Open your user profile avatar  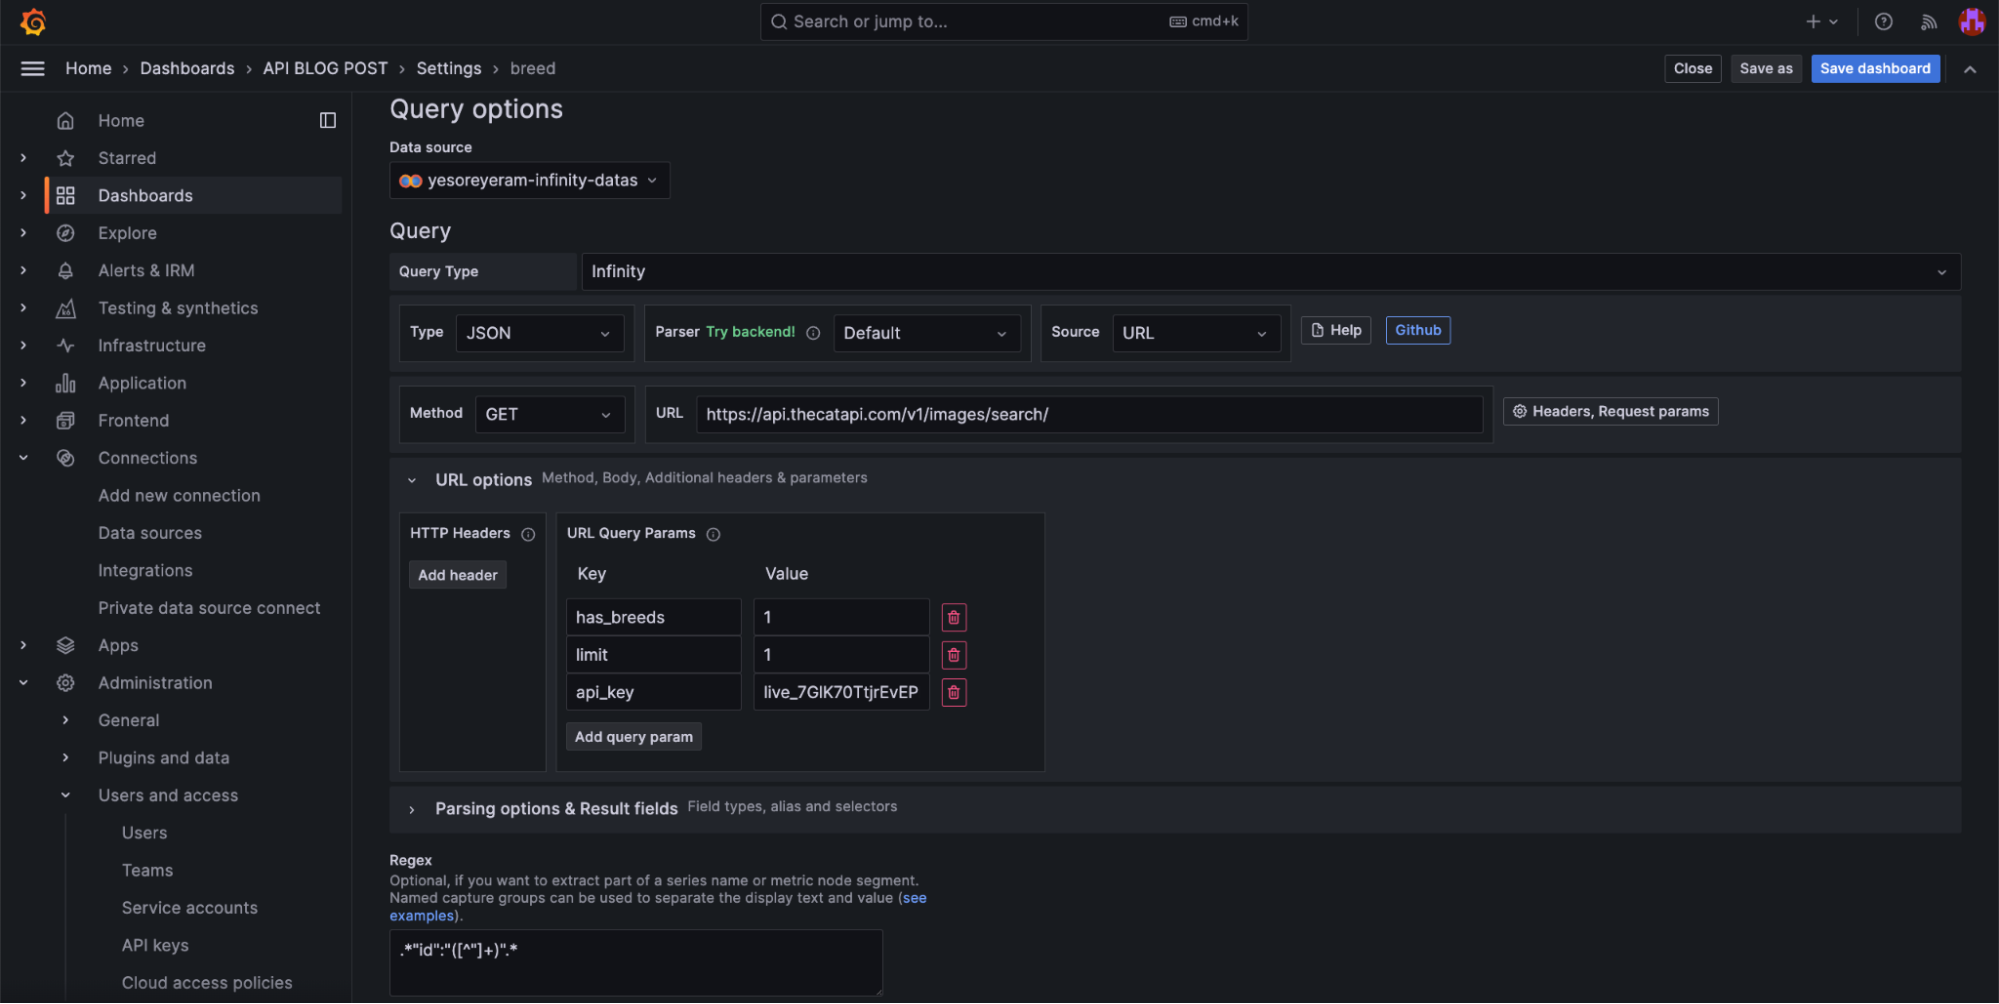1971,21
